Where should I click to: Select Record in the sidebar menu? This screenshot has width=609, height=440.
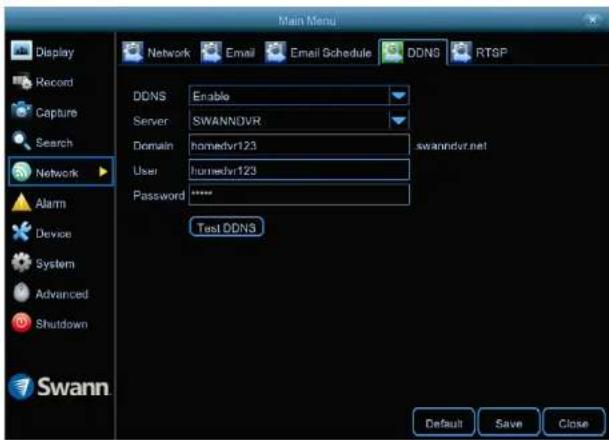coord(54,82)
